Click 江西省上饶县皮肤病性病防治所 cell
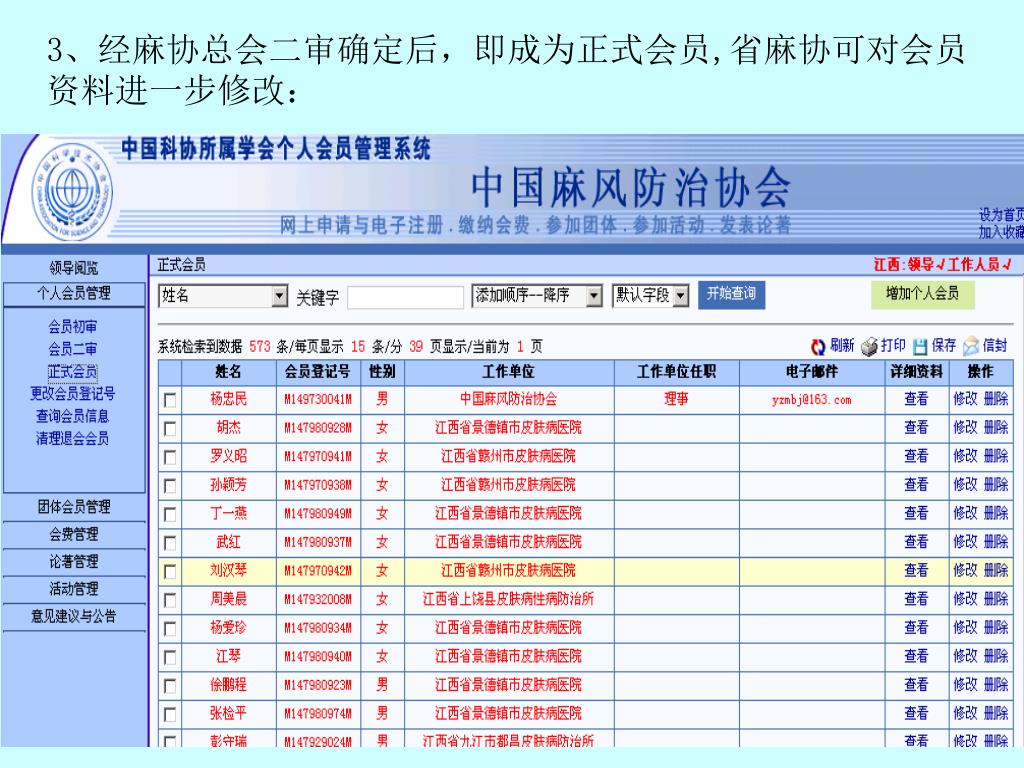Image resolution: width=1024 pixels, height=768 pixels. coord(509,600)
